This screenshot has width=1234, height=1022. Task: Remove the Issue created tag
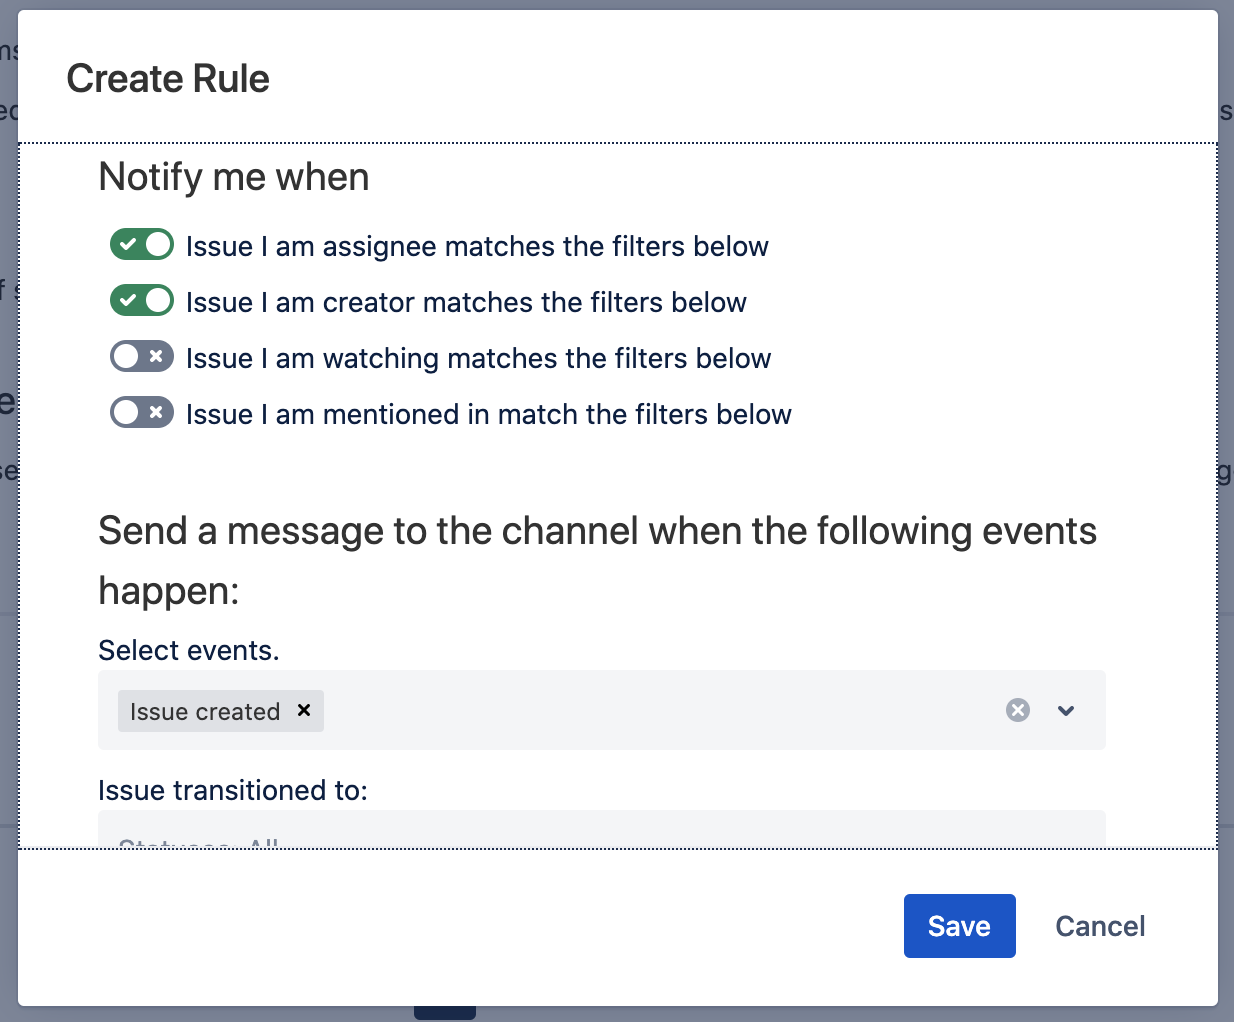[x=304, y=710]
